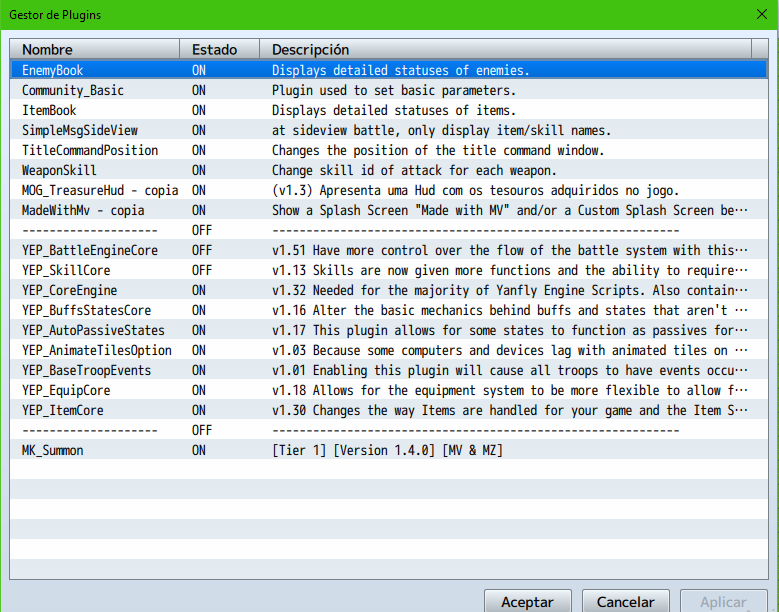
Task: Select the ItemBook plugin name
Action: pyautogui.click(x=49, y=110)
